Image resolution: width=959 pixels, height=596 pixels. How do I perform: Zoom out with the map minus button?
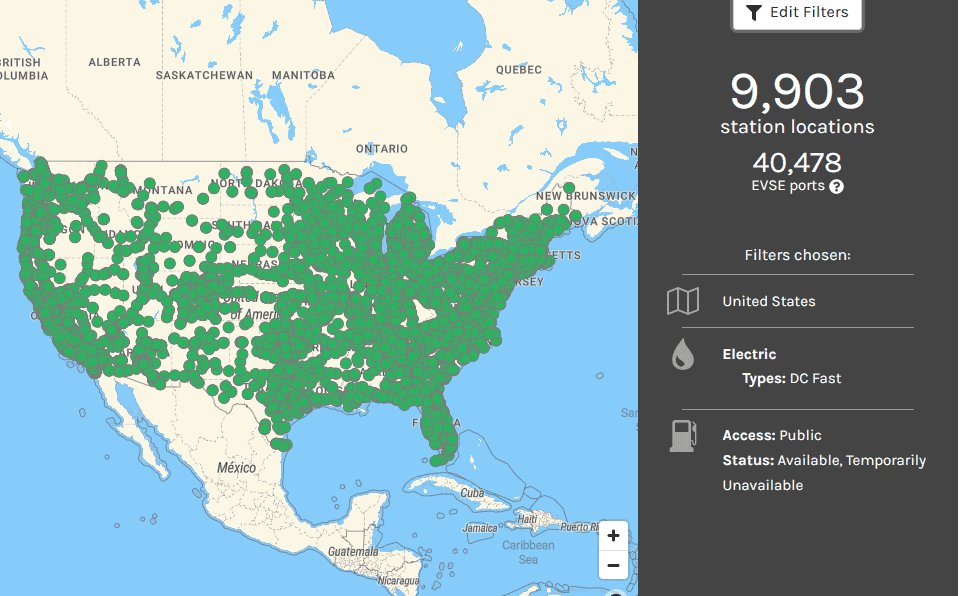pos(613,565)
